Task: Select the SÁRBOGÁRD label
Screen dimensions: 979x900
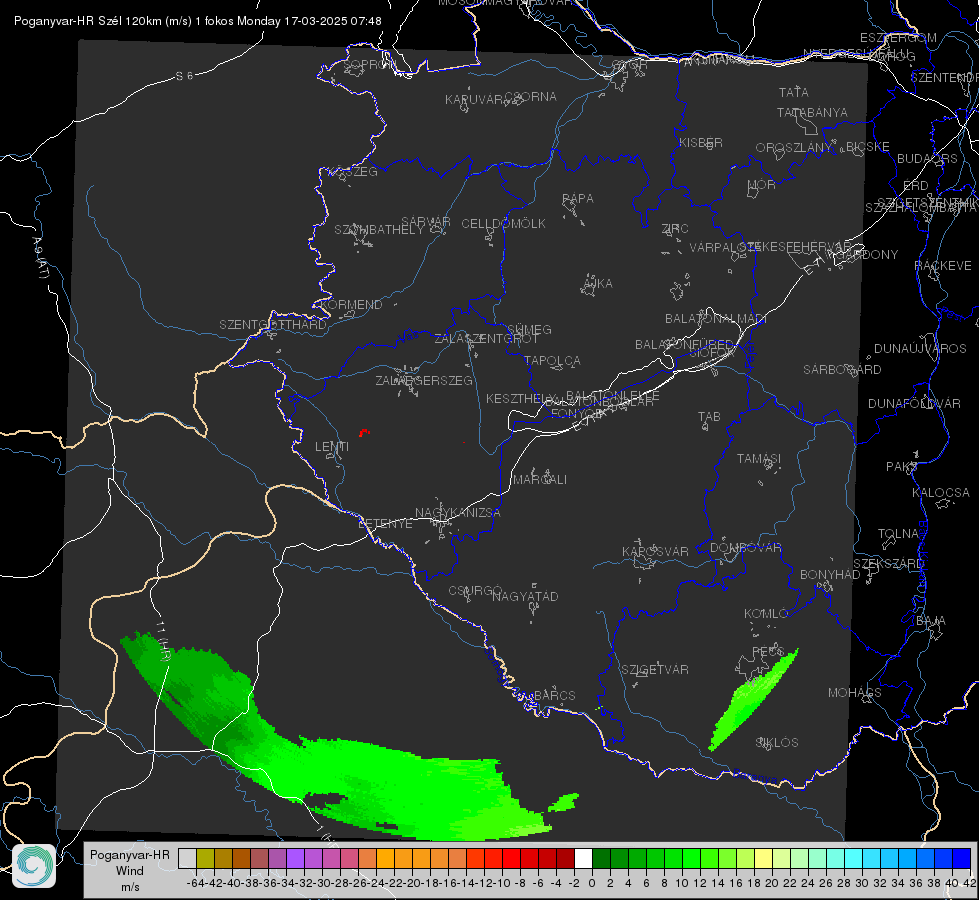Action: (x=842, y=370)
